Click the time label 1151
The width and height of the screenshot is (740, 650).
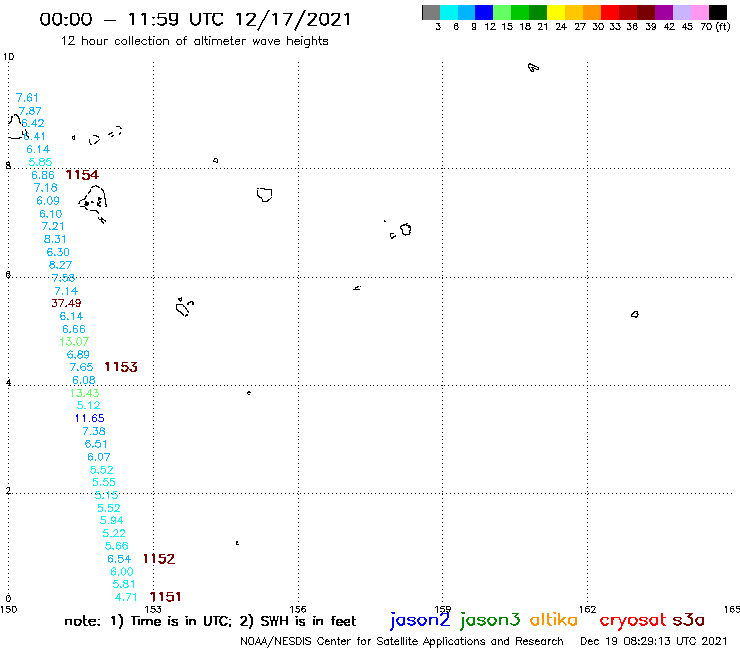click(x=165, y=597)
